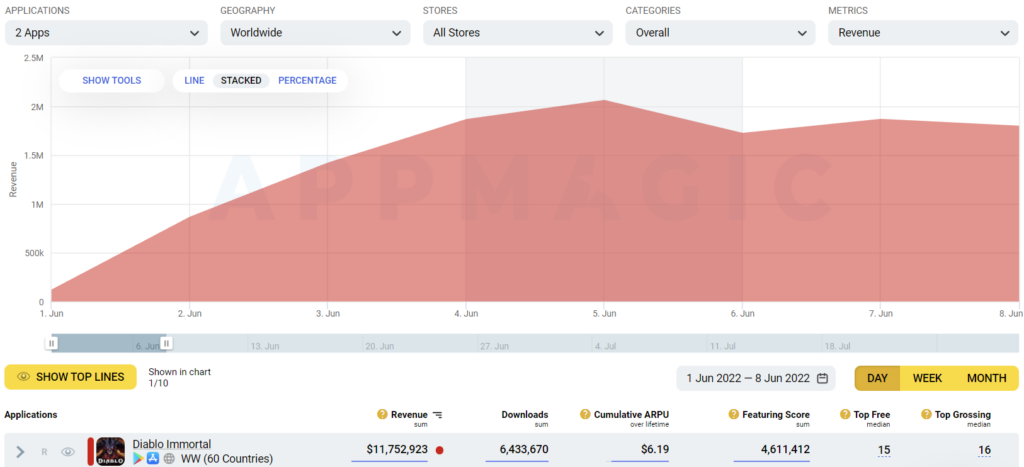This screenshot has height=467, width=1024.
Task: Click the App Store icon for Diablo Immortal
Action: (x=153, y=458)
